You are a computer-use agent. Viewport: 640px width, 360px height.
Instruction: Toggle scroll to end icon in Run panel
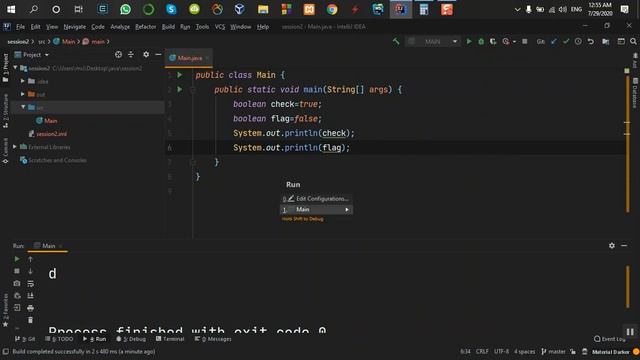click(31, 296)
